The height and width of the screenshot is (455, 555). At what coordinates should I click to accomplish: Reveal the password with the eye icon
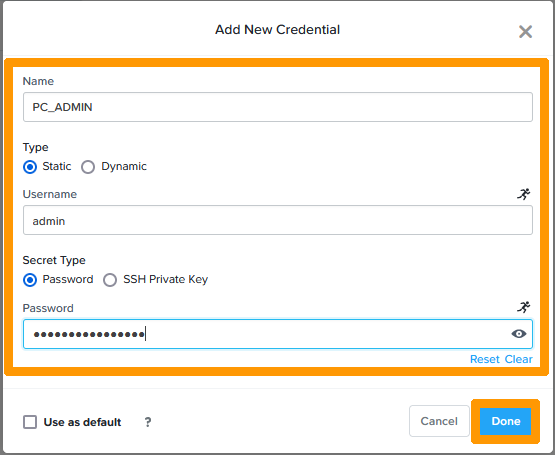[x=519, y=334]
